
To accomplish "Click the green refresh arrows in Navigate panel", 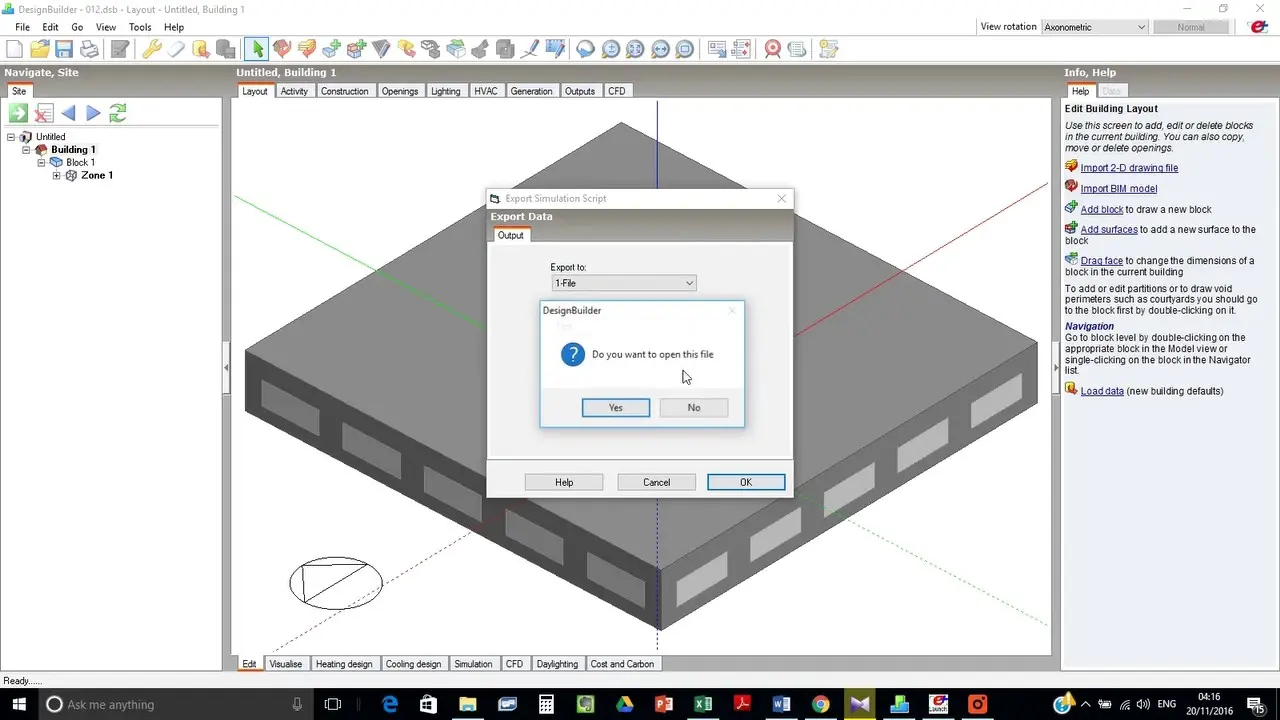I will [x=118, y=113].
